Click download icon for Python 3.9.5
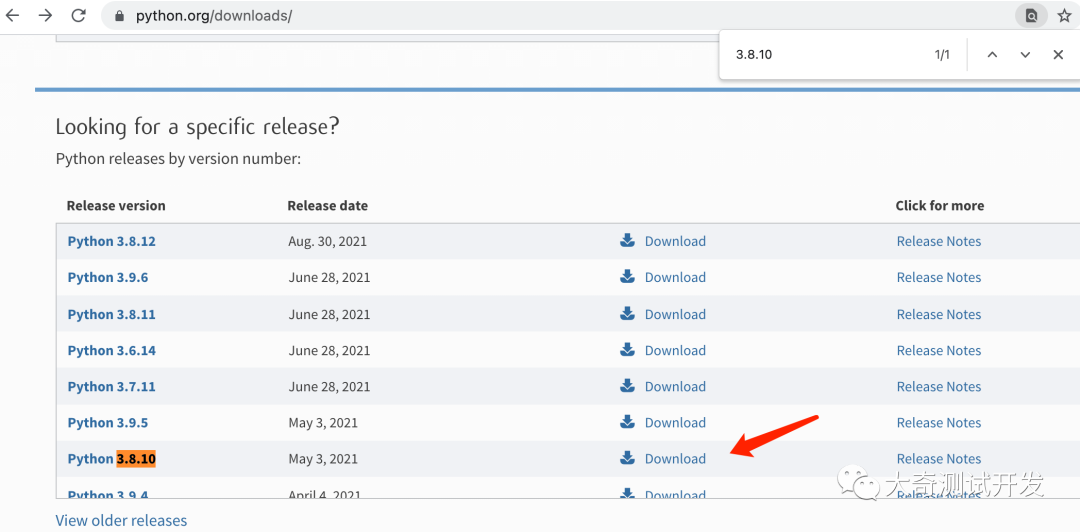 tap(627, 422)
